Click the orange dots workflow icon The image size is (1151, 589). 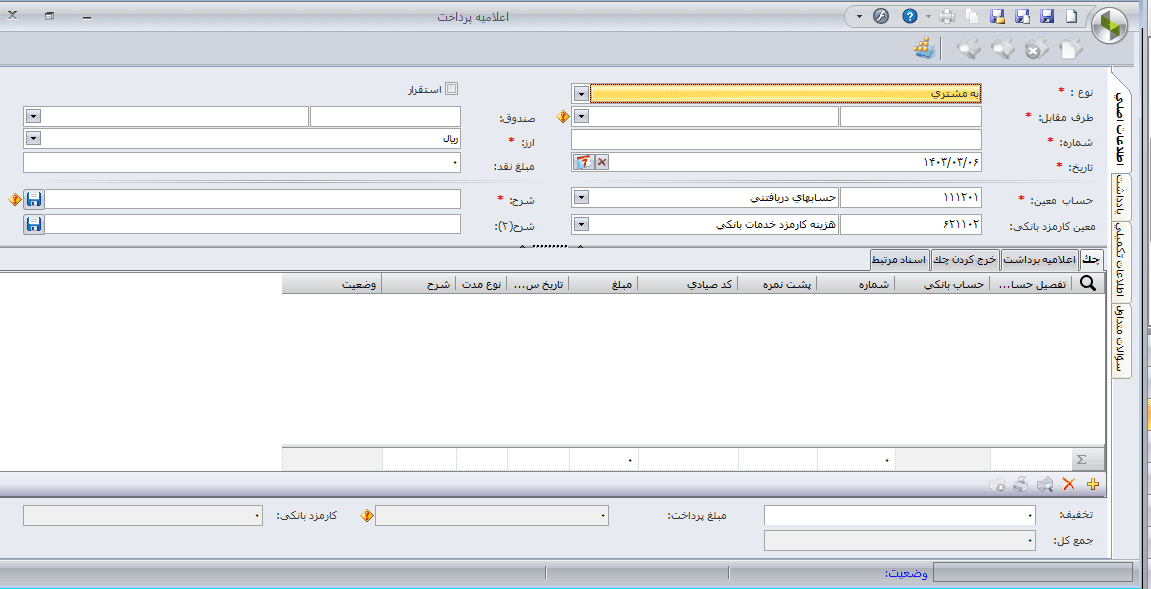click(924, 49)
